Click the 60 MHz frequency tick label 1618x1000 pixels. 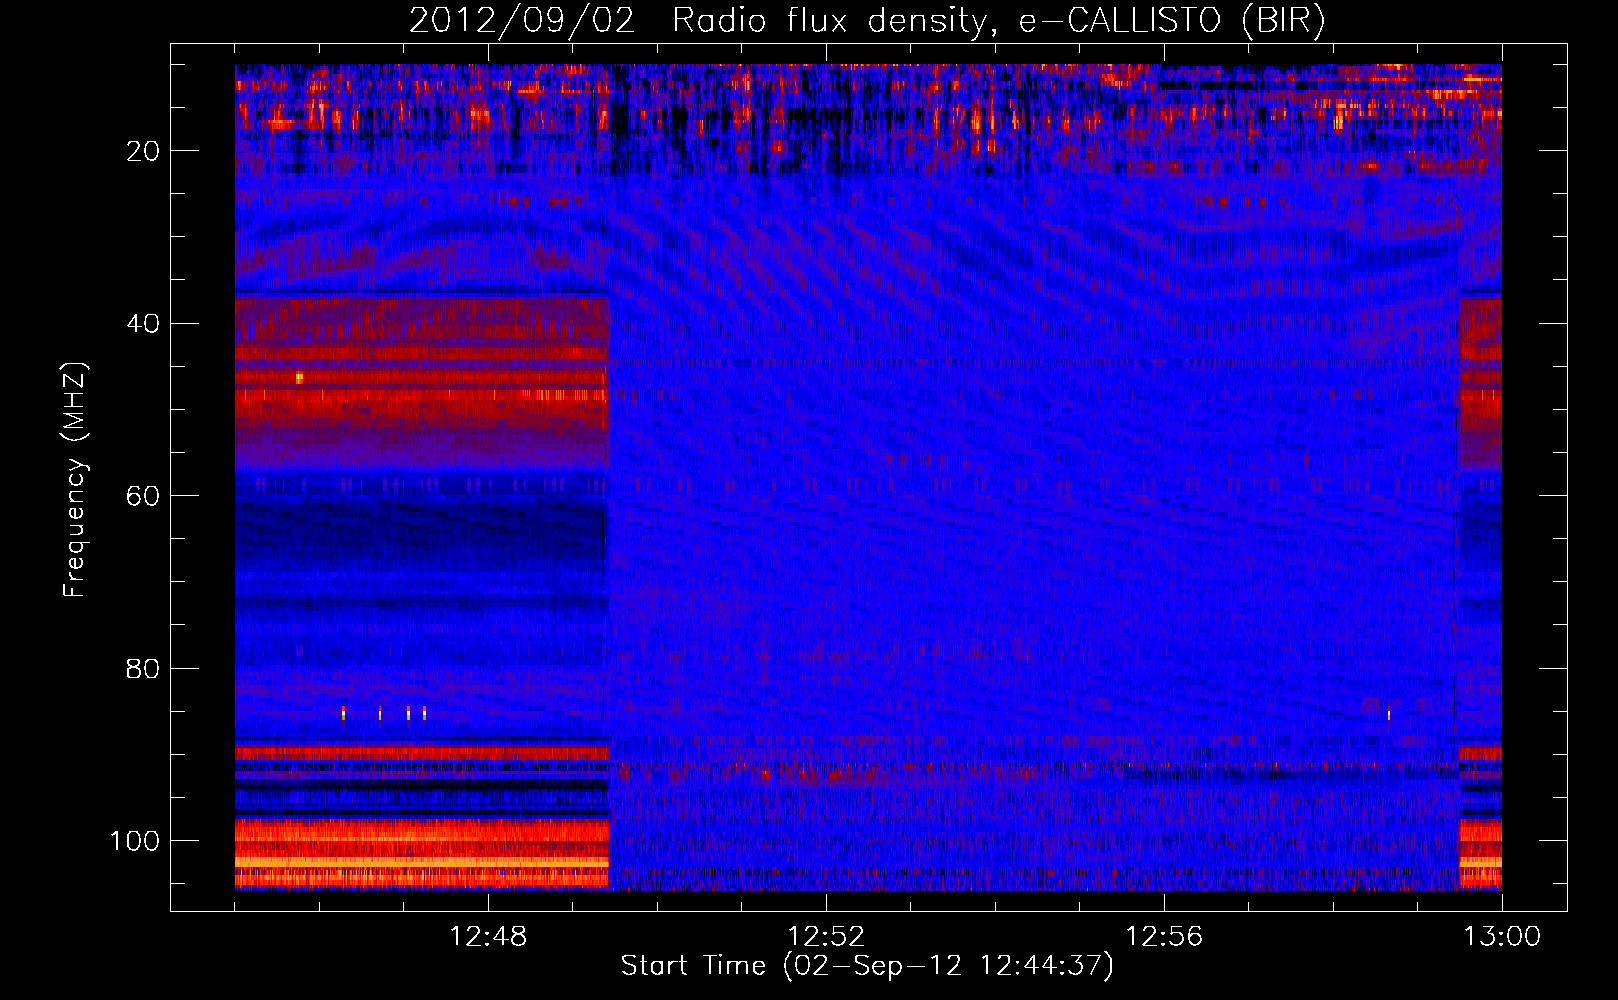[x=143, y=496]
